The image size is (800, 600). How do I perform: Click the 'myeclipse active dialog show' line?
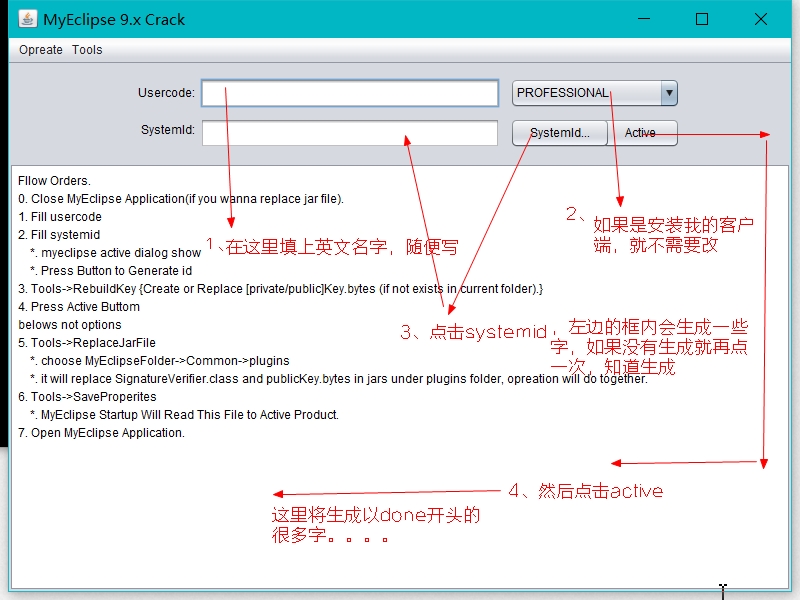pos(115,253)
